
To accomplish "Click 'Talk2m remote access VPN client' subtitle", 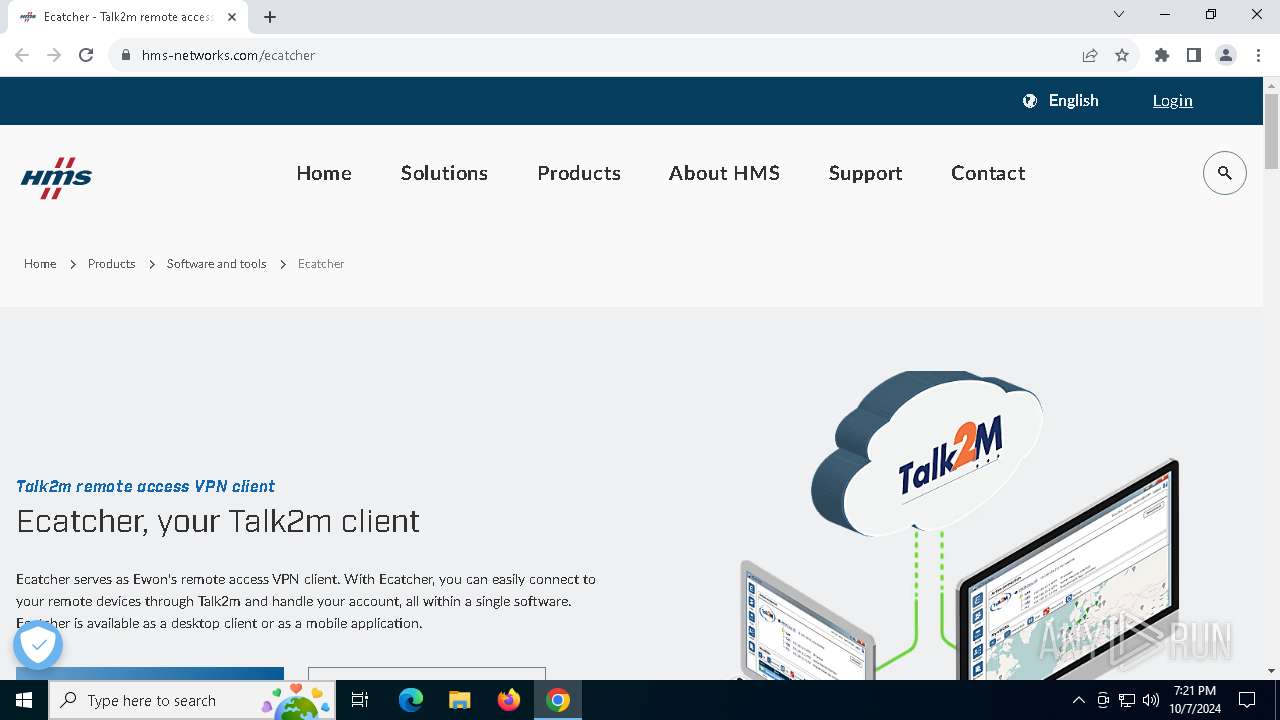I will point(146,487).
